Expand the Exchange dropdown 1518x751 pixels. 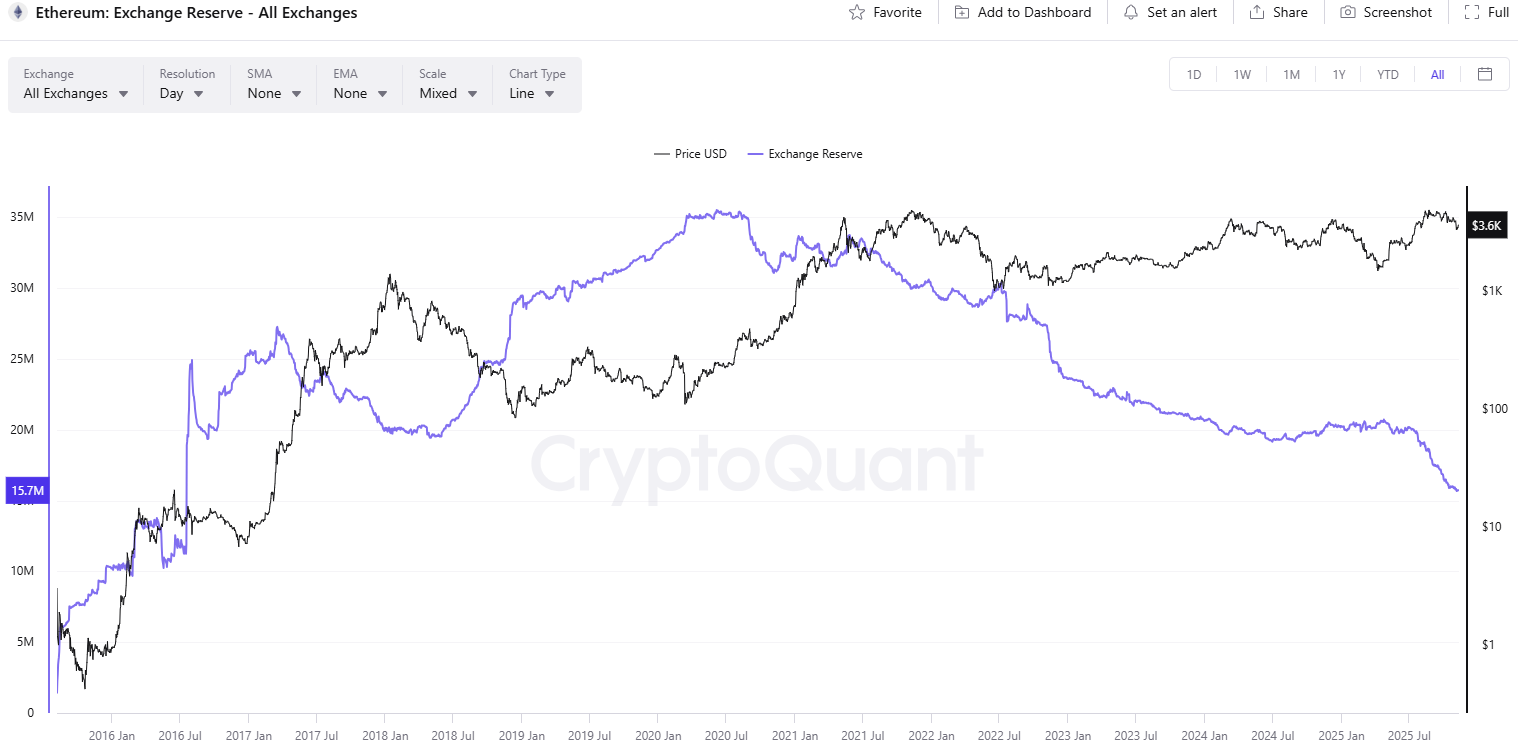76,93
